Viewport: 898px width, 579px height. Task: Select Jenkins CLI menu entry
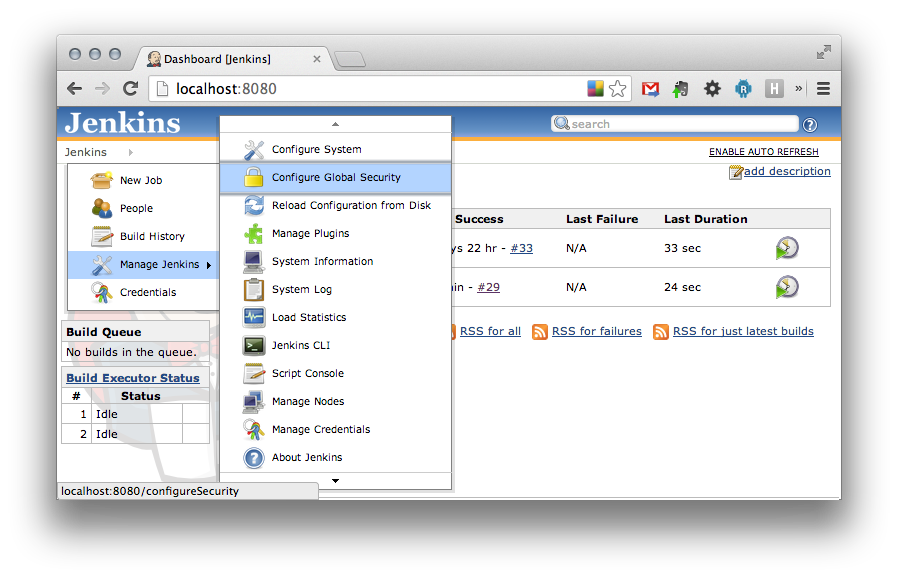point(336,345)
